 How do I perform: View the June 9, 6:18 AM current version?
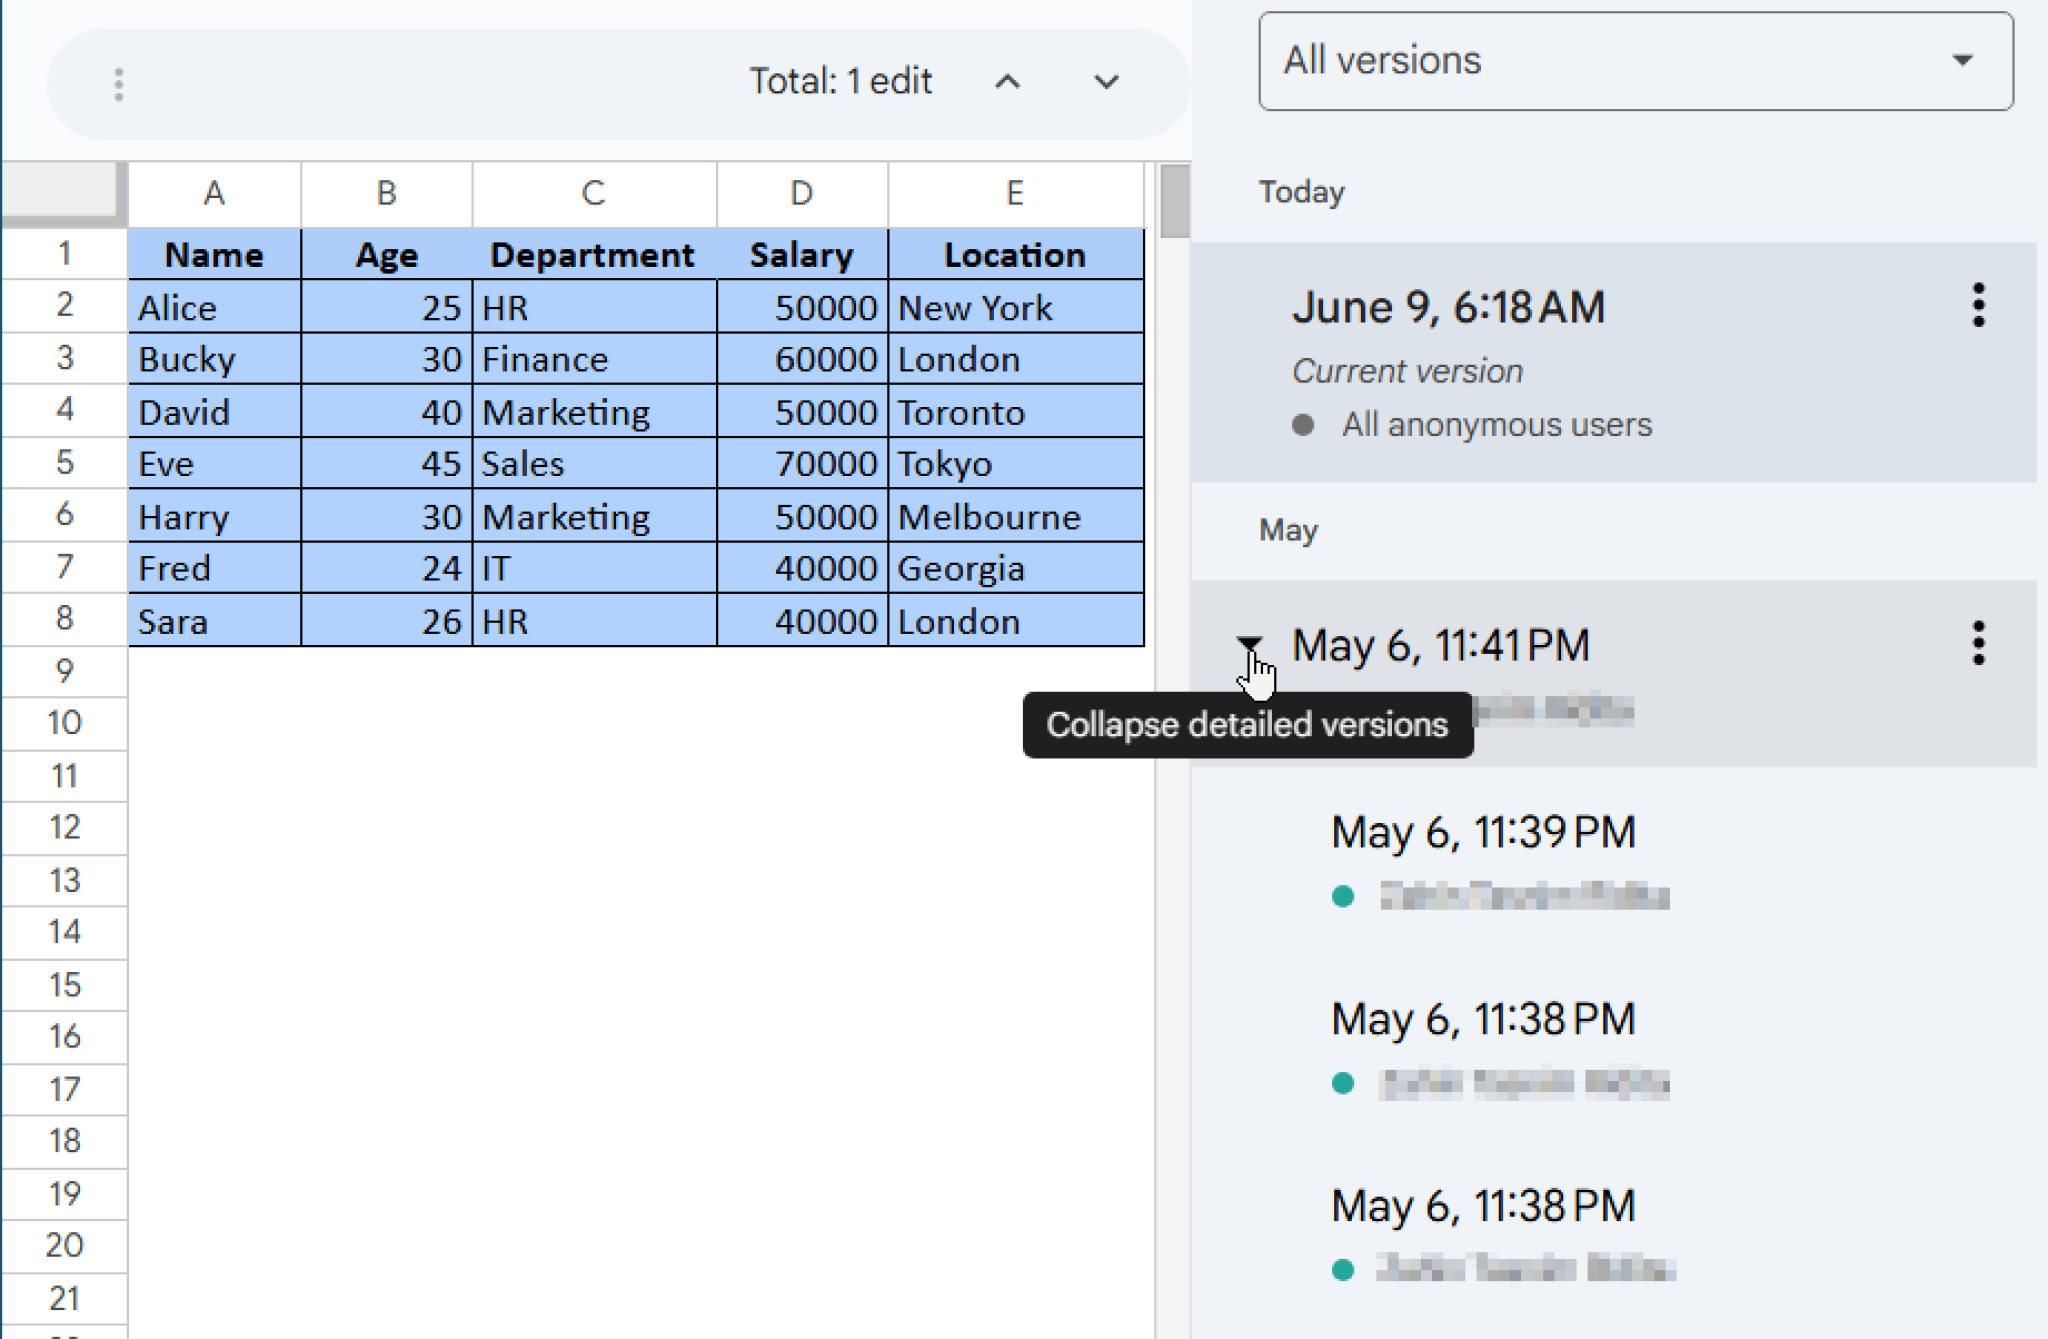(x=1449, y=307)
